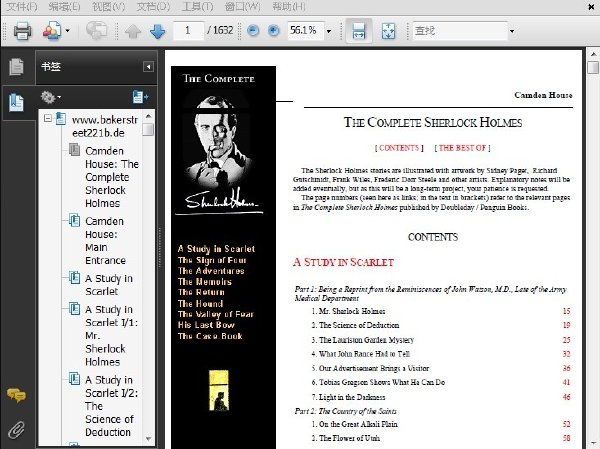The image size is (600, 449).
Task: Open the File (文件) menu
Action: 22,7
